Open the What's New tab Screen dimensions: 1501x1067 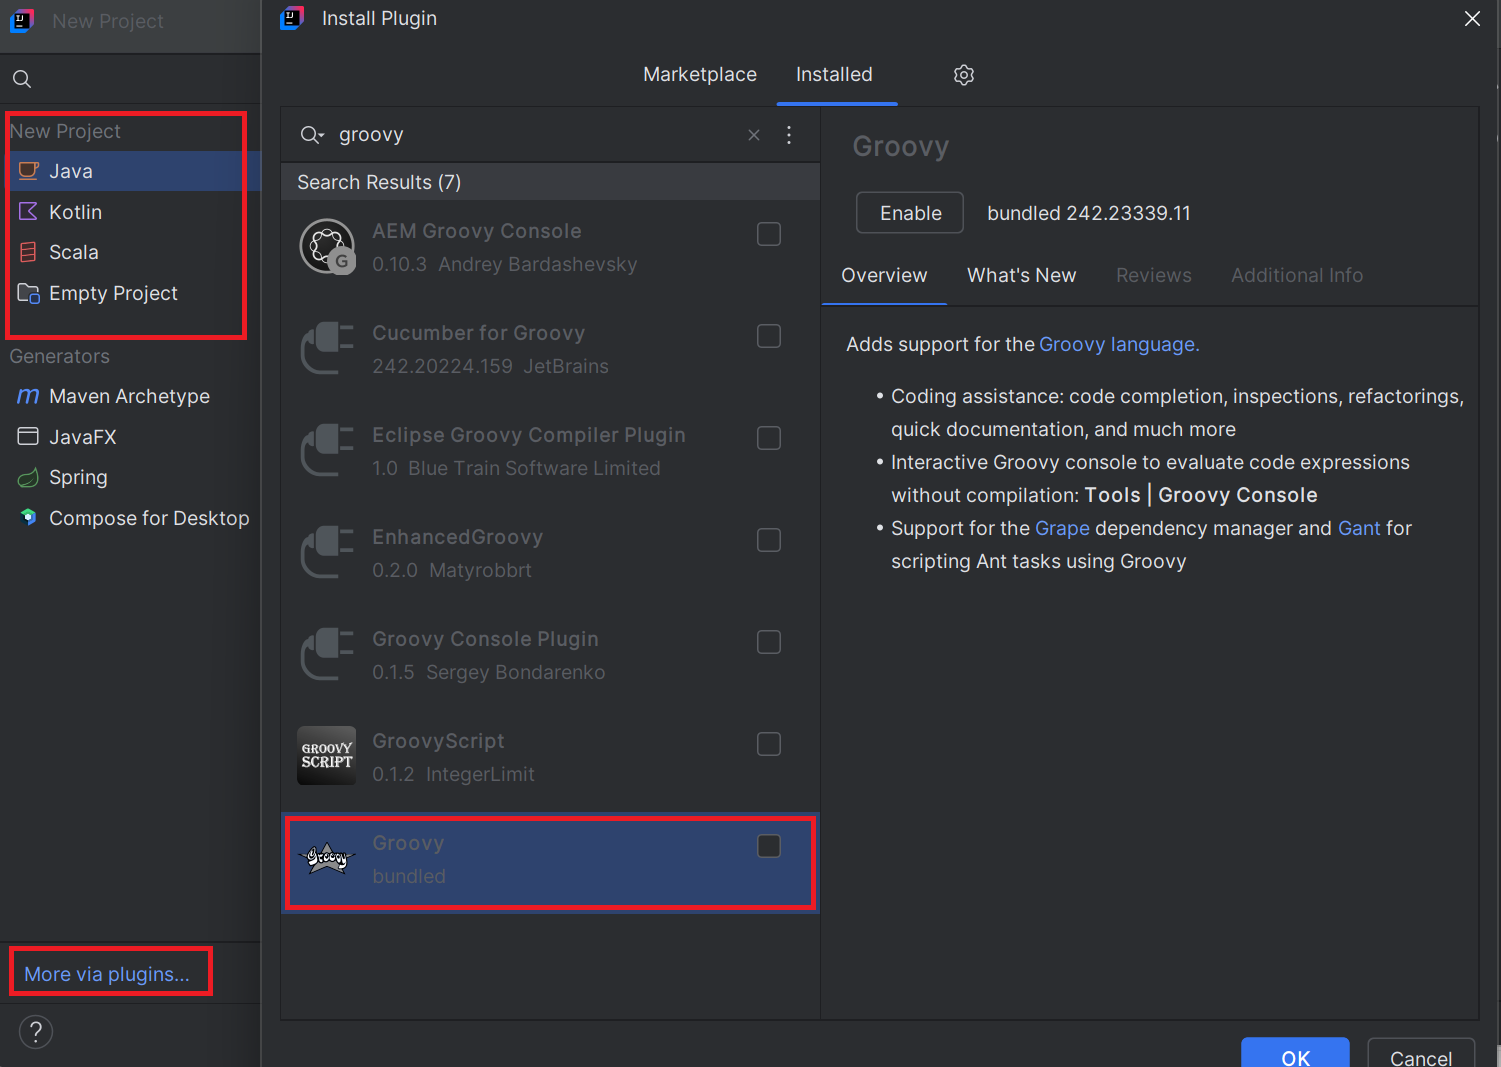pyautogui.click(x=1021, y=275)
